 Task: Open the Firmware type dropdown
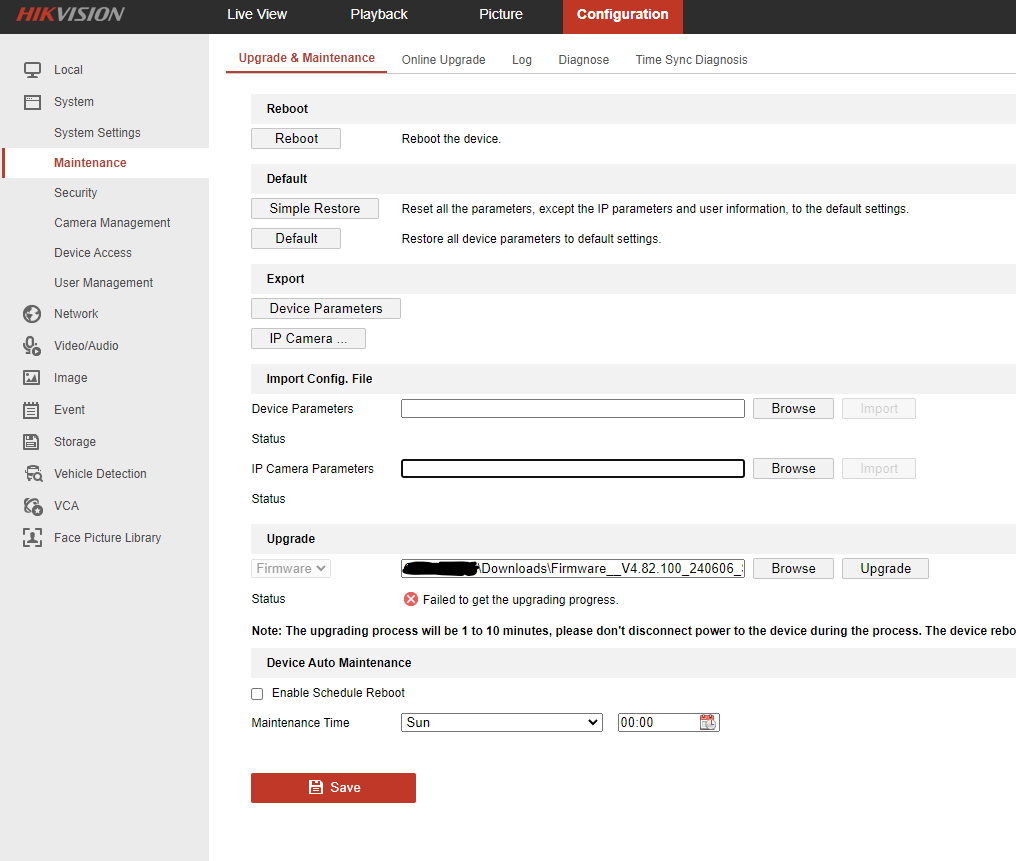(291, 568)
